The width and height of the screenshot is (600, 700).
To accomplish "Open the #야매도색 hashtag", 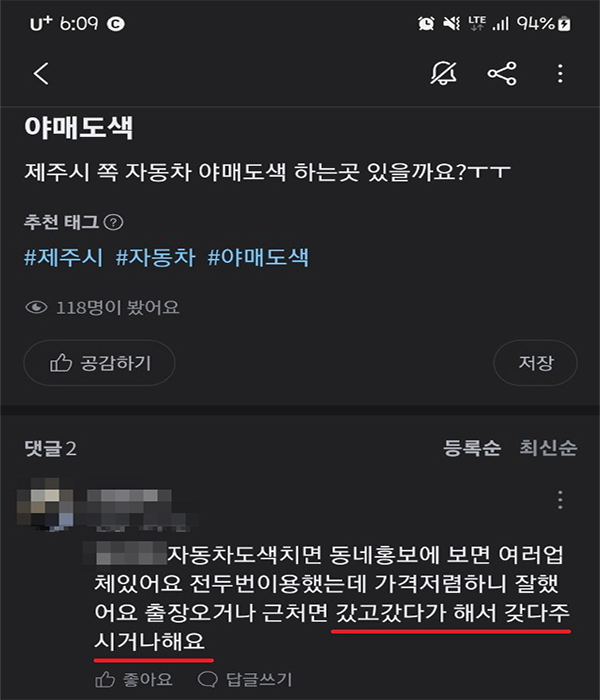I will pyautogui.click(x=258, y=258).
